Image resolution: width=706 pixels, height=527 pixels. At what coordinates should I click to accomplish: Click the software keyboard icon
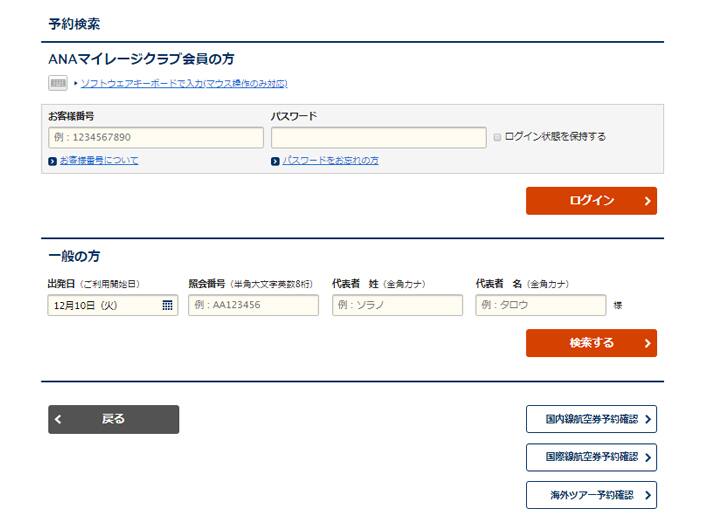pos(58,83)
